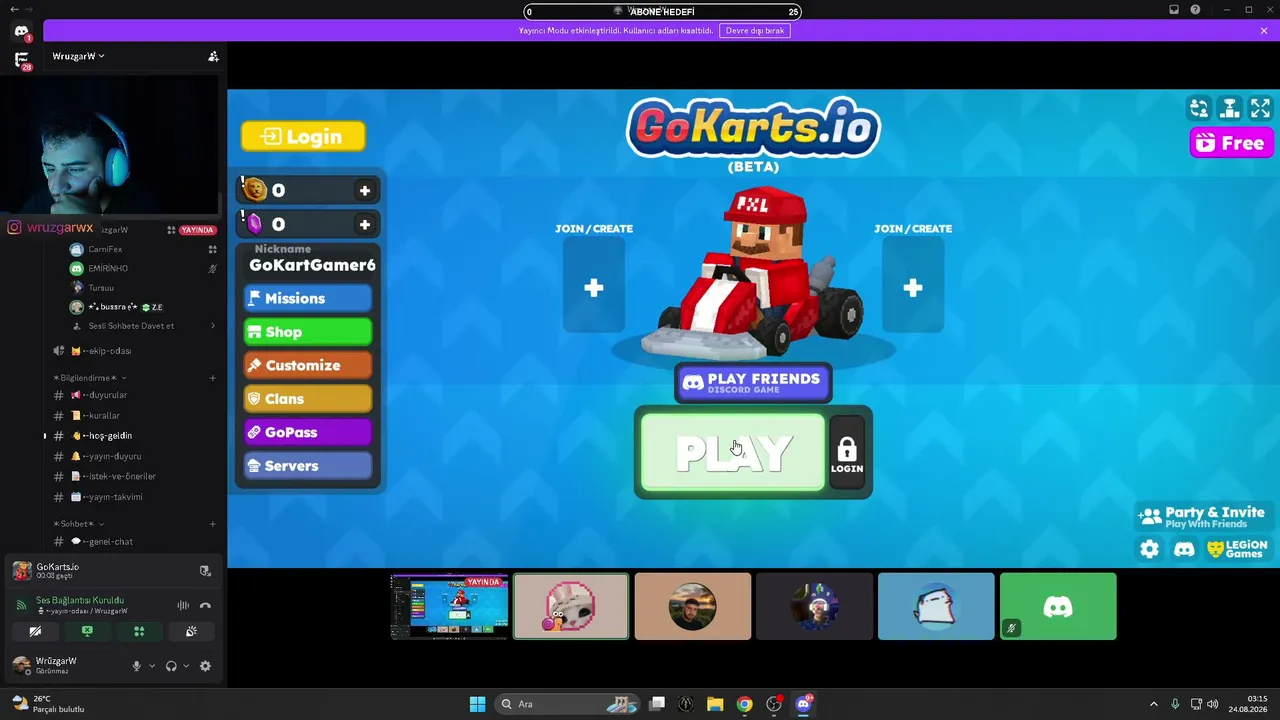Open the GoPass menu
The width and height of the screenshot is (1280, 720).
click(308, 432)
